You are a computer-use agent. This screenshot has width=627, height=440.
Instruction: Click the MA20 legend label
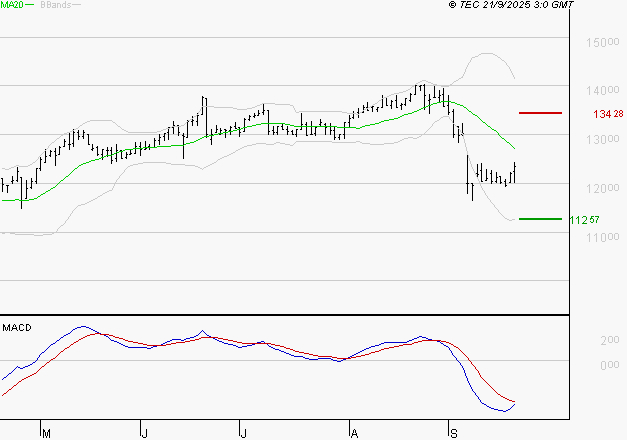pyautogui.click(x=12, y=6)
